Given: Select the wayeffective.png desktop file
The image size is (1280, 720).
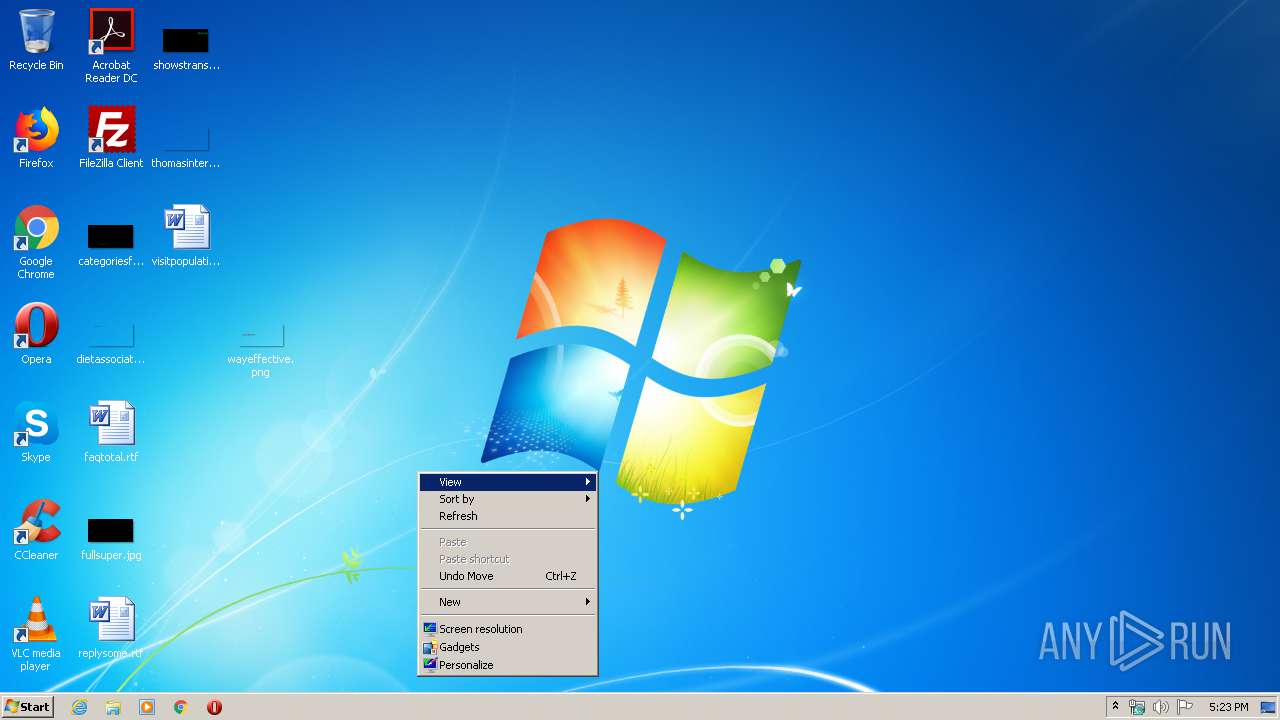Looking at the screenshot, I should 260,349.
